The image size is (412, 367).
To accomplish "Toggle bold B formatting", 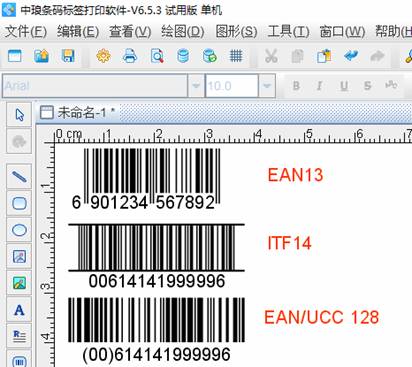I will click(296, 86).
